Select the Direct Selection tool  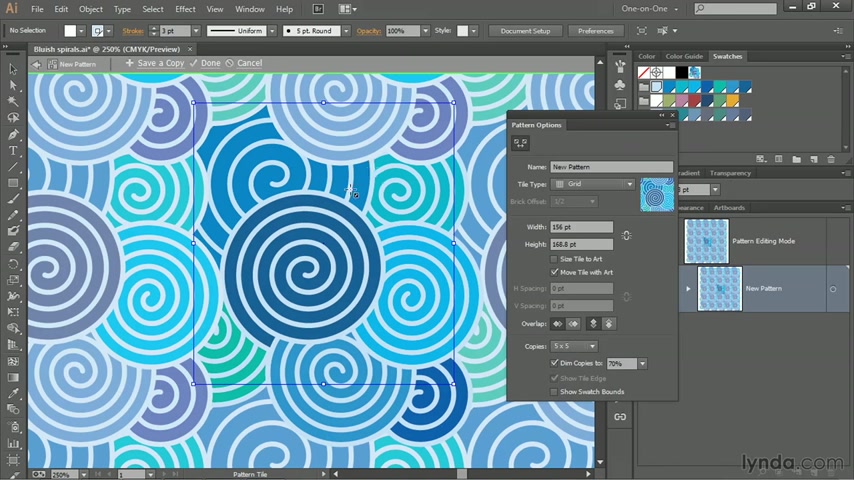[13, 86]
